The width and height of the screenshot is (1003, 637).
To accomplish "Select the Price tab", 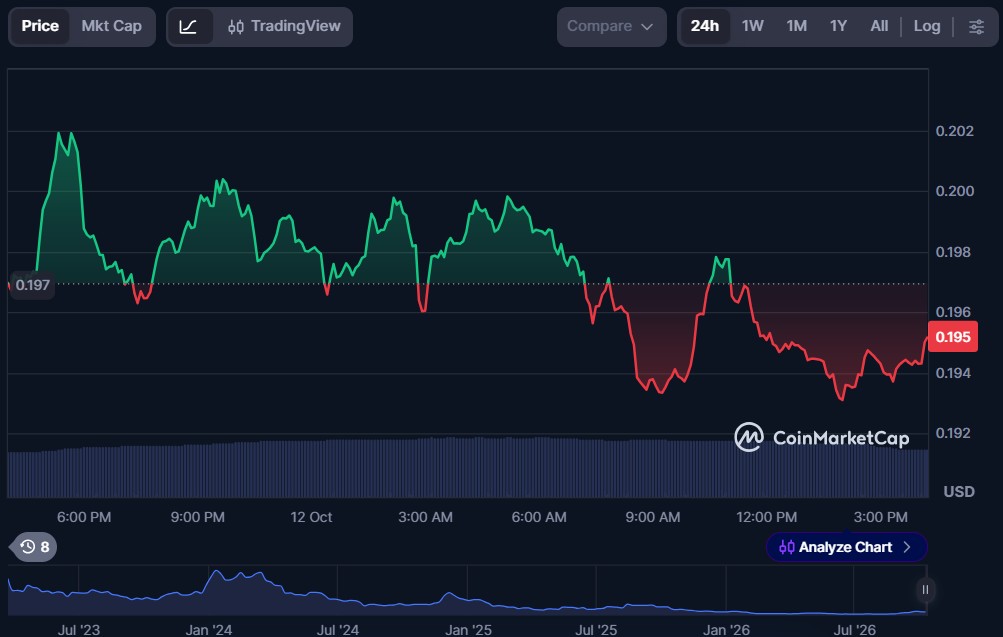I will (x=40, y=26).
